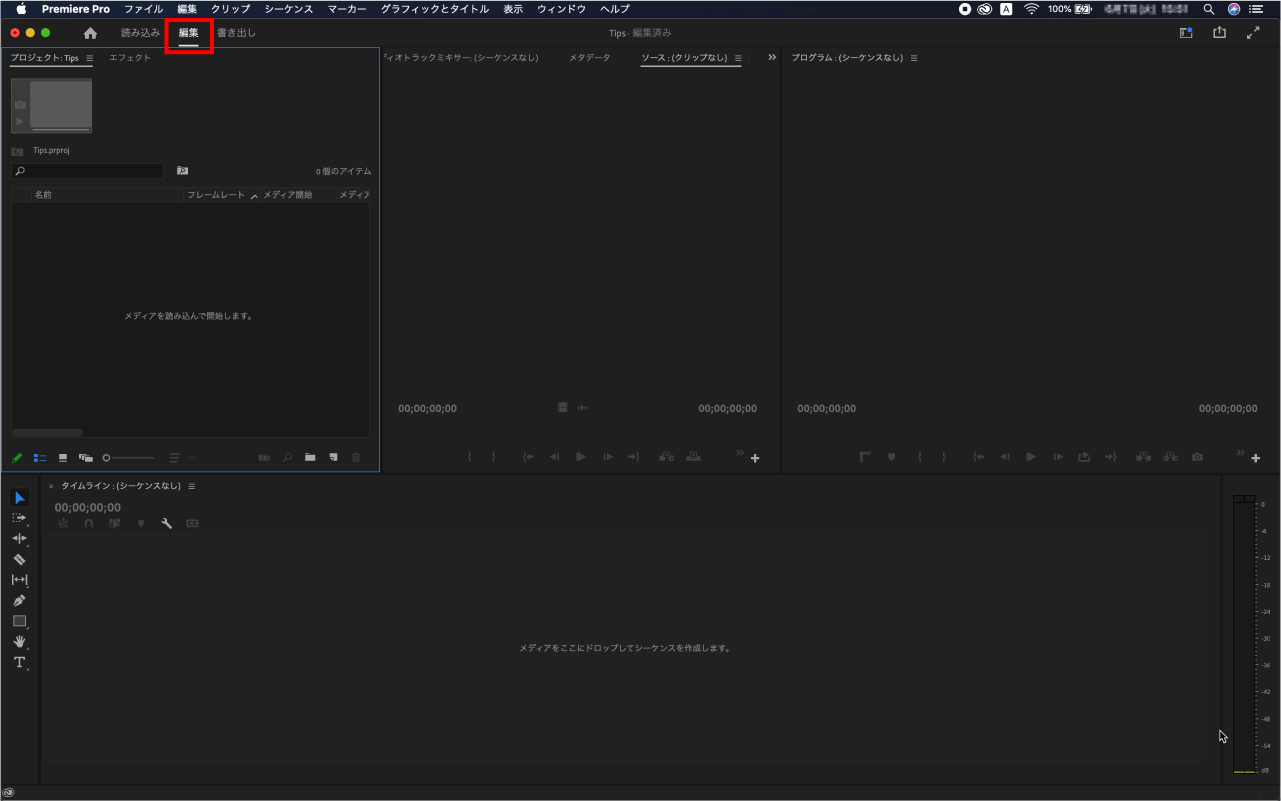The height and width of the screenshot is (801, 1281).
Task: Select the Hand tool
Action: pyautogui.click(x=19, y=642)
